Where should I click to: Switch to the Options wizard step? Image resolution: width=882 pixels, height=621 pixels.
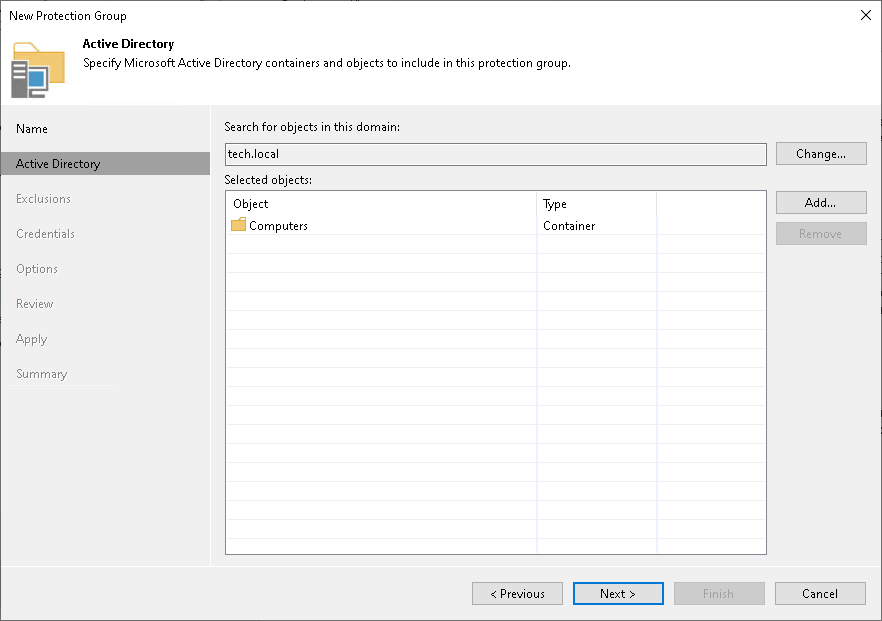coord(36,268)
